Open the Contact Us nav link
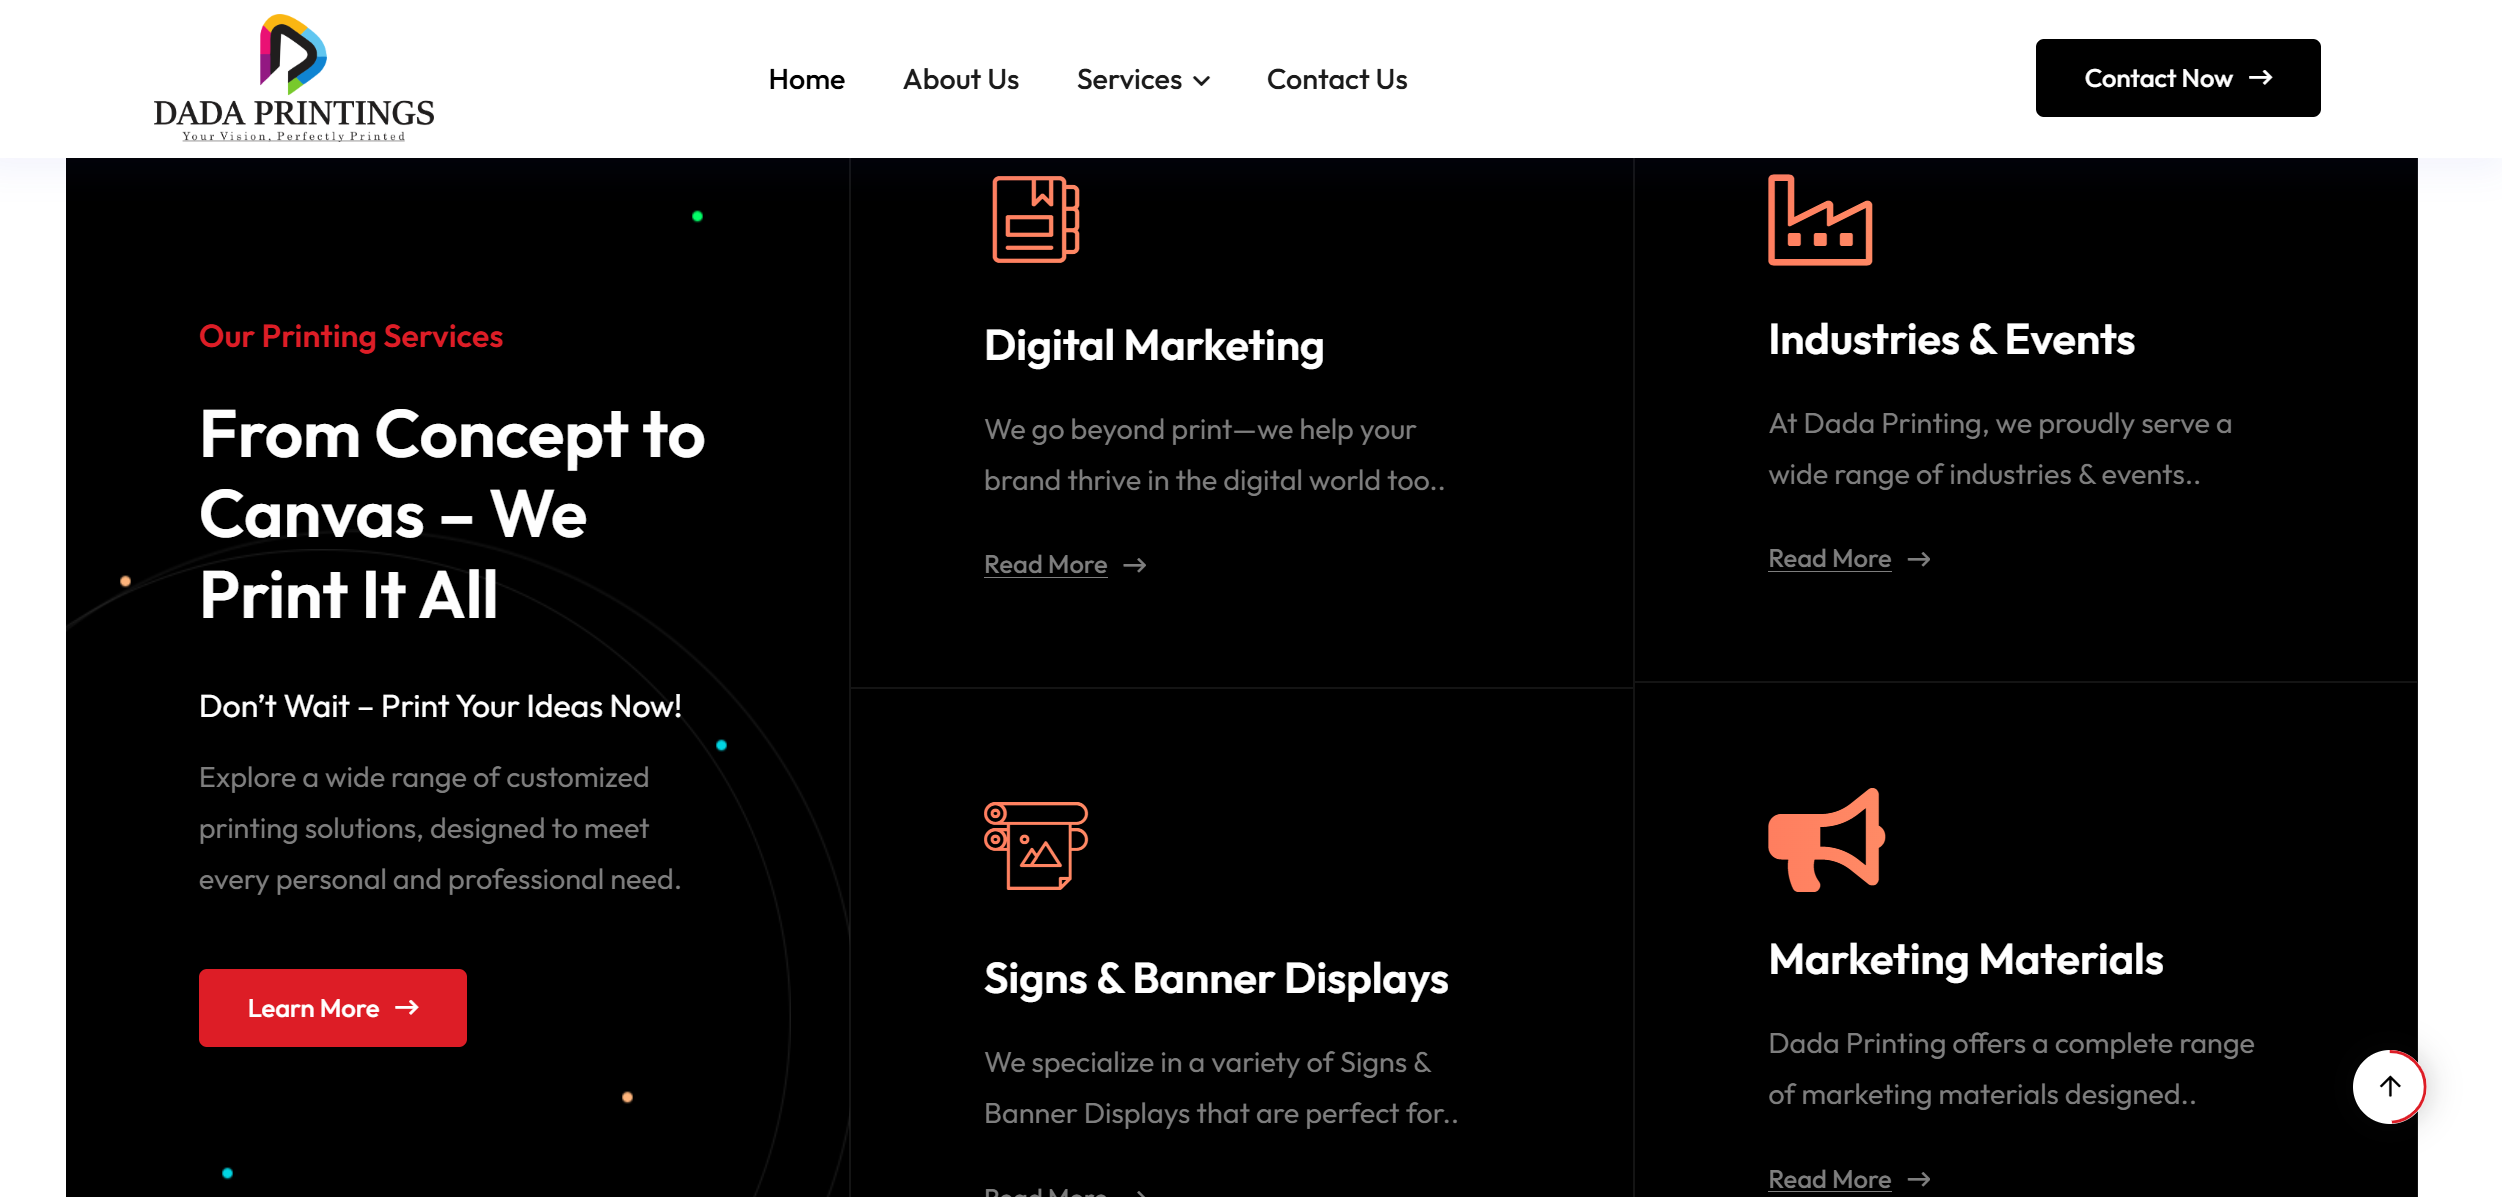The image size is (2502, 1197). 1336,79
